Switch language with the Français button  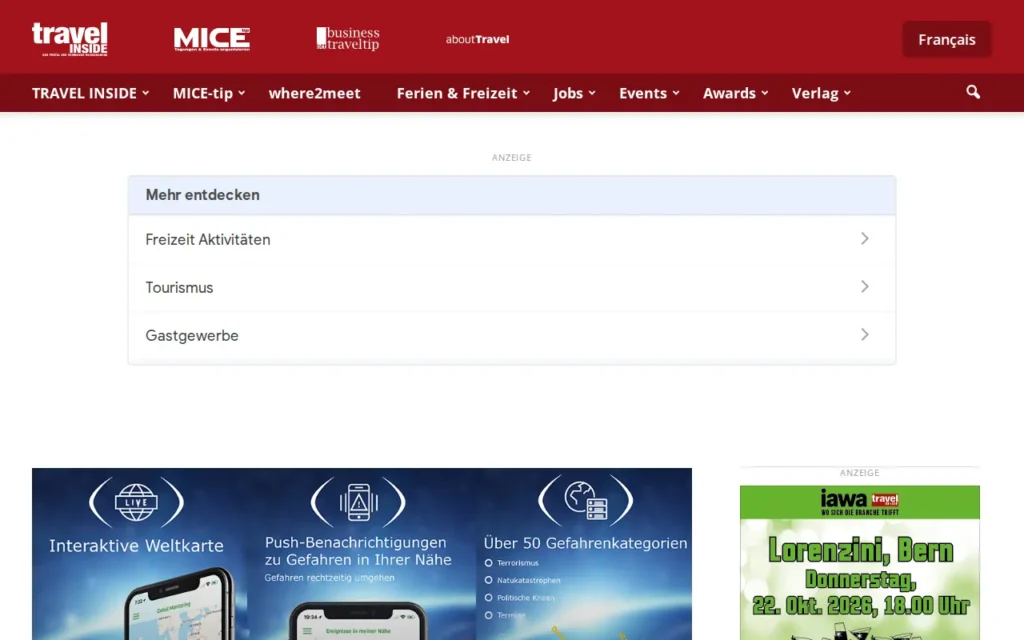pyautogui.click(x=946, y=39)
